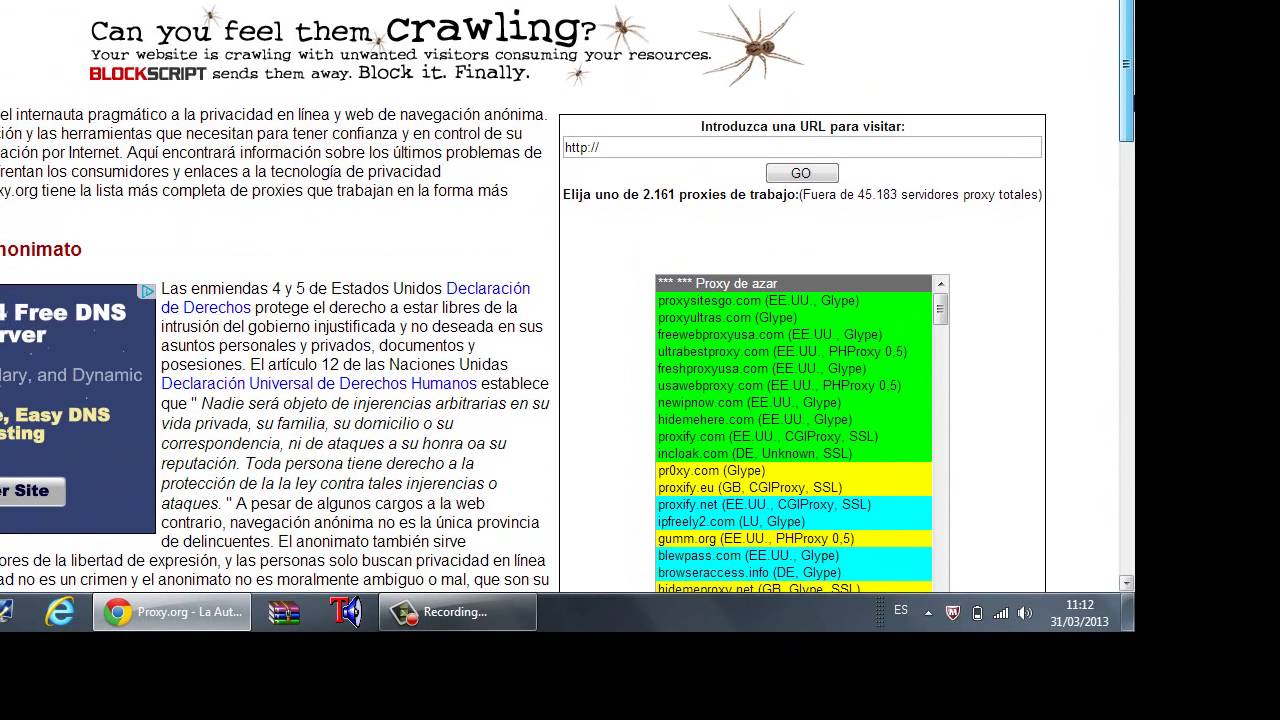The height and width of the screenshot is (720, 1280).
Task: Click the page scrollbar down arrow
Action: pos(1126,583)
